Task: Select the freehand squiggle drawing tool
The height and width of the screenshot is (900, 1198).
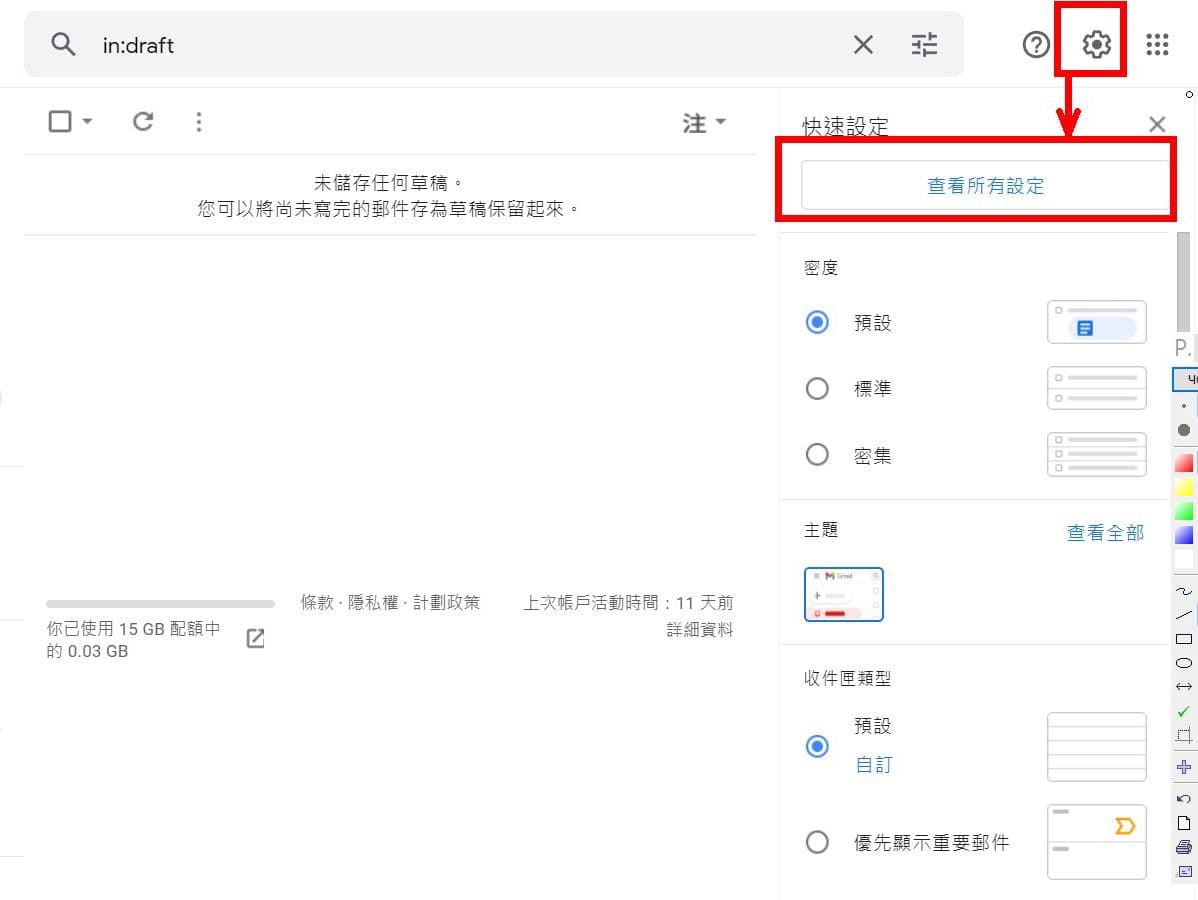Action: coord(1183,591)
